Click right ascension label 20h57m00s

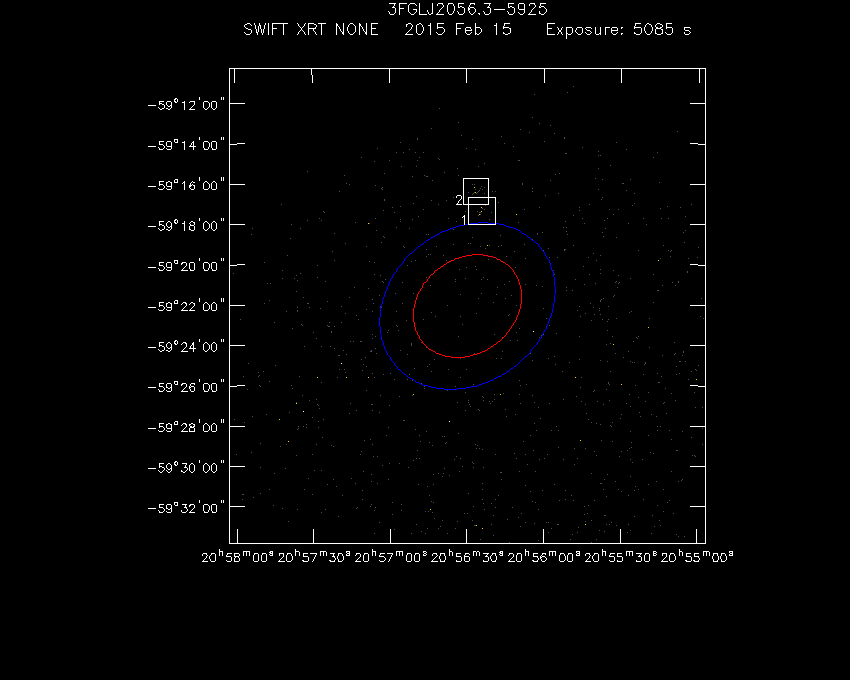(390, 557)
